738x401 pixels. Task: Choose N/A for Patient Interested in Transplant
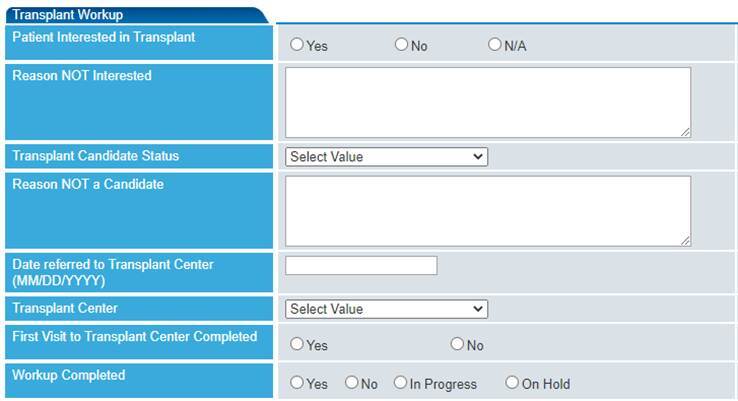[x=494, y=45]
